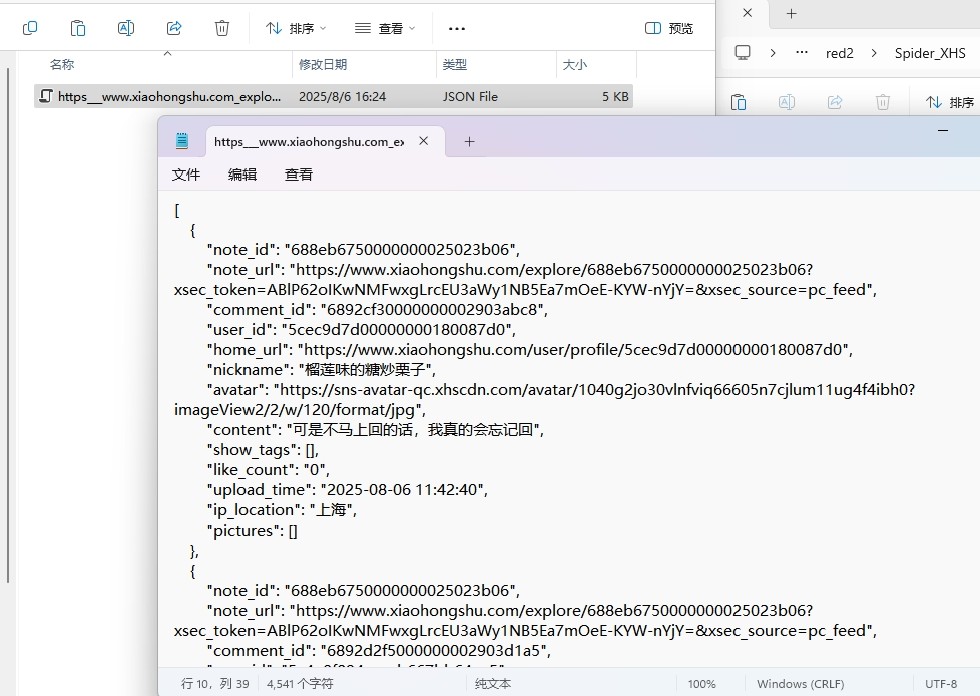The width and height of the screenshot is (980, 696).
Task: Close the tab in the right Explorer window
Action: click(x=748, y=13)
